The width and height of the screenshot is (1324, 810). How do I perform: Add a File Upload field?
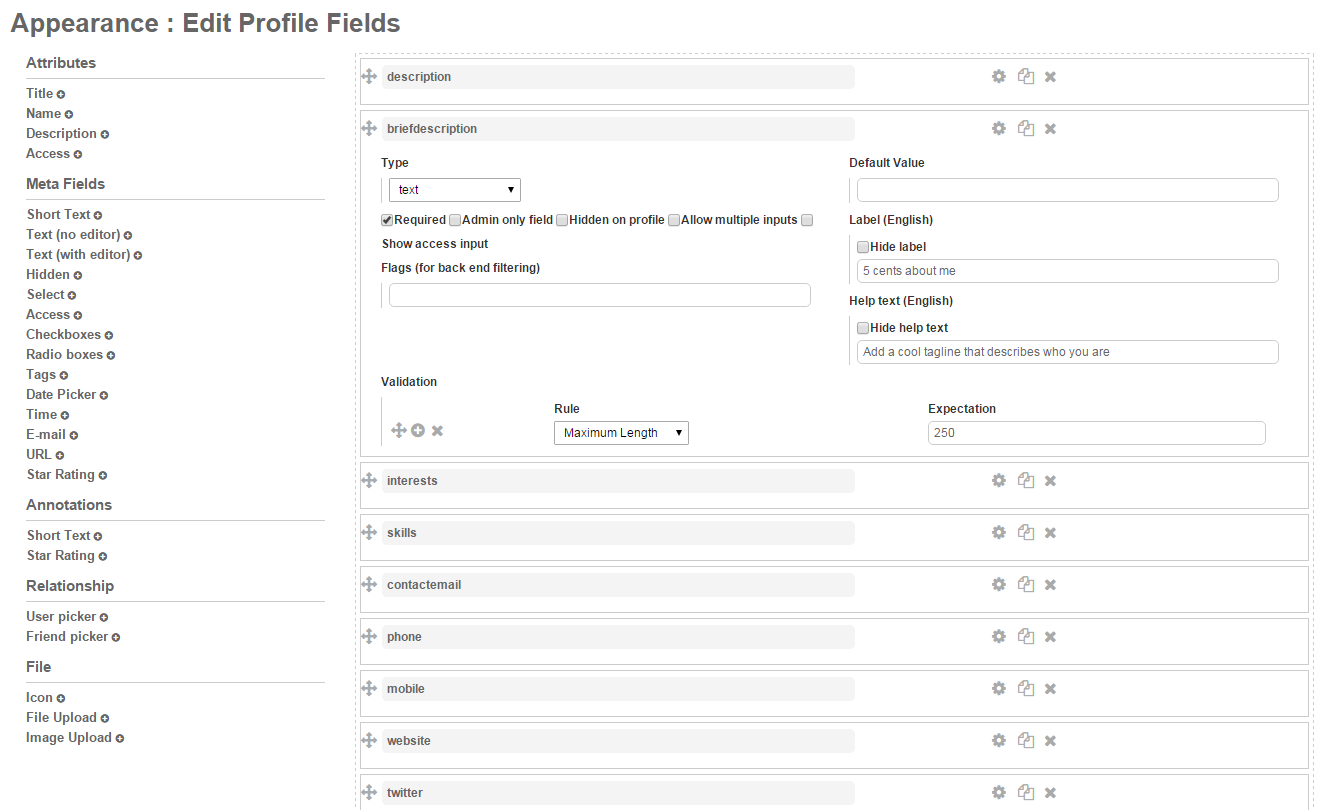pos(105,718)
